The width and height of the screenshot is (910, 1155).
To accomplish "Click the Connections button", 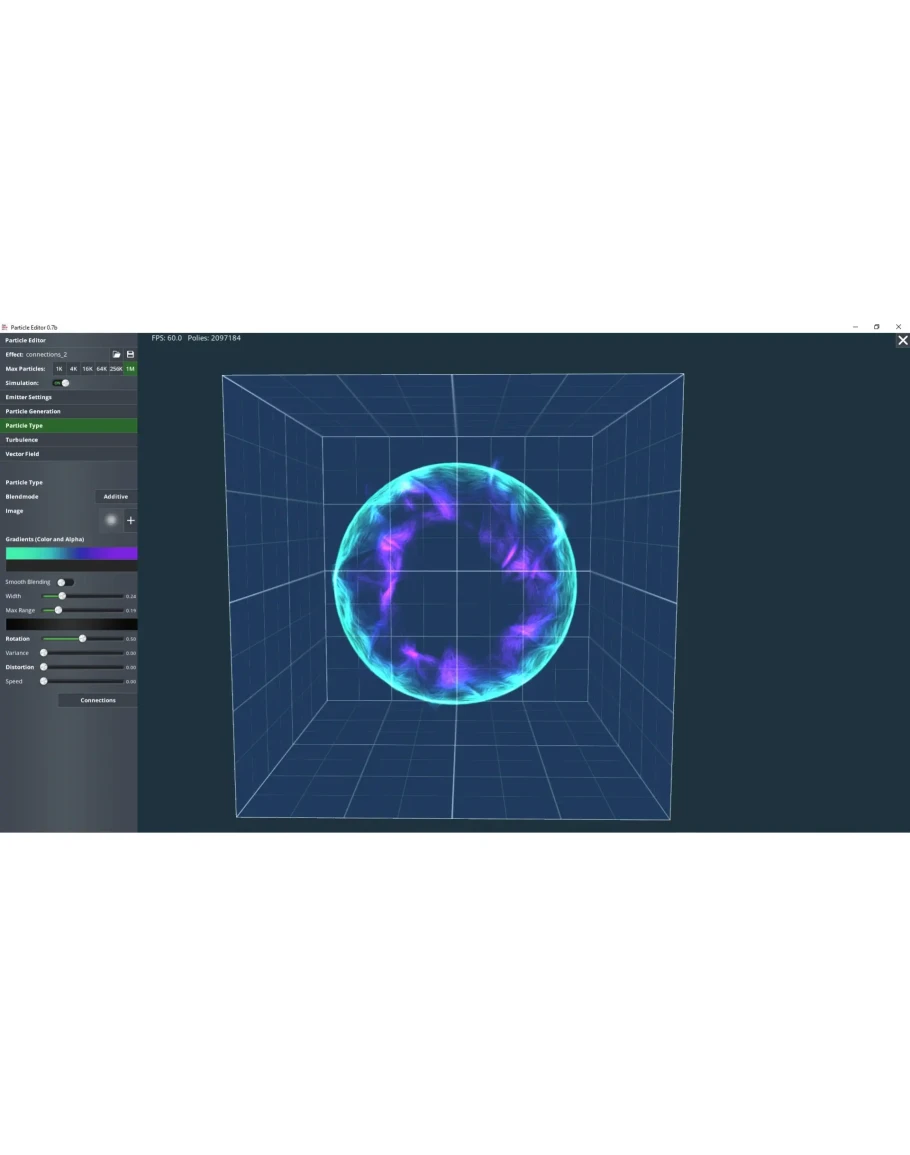I will pos(98,700).
